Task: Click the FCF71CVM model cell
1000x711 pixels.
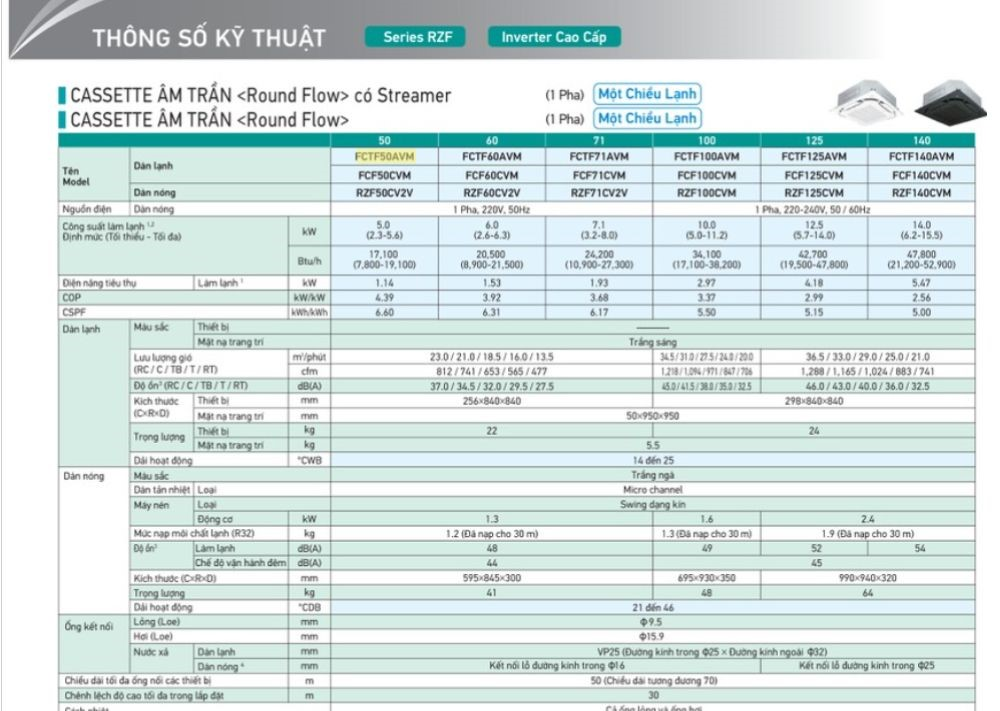Action: [x=598, y=175]
